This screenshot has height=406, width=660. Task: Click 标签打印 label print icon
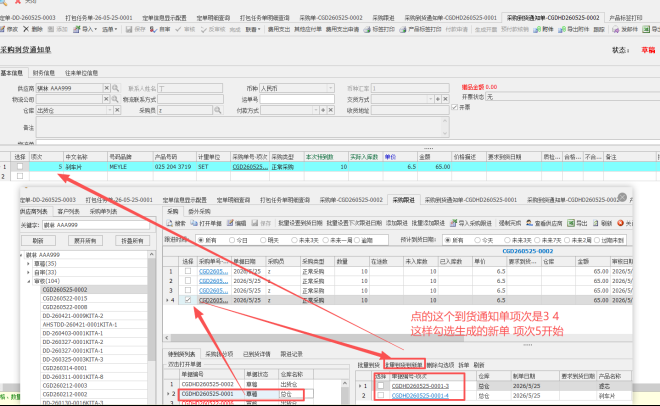click(367, 29)
